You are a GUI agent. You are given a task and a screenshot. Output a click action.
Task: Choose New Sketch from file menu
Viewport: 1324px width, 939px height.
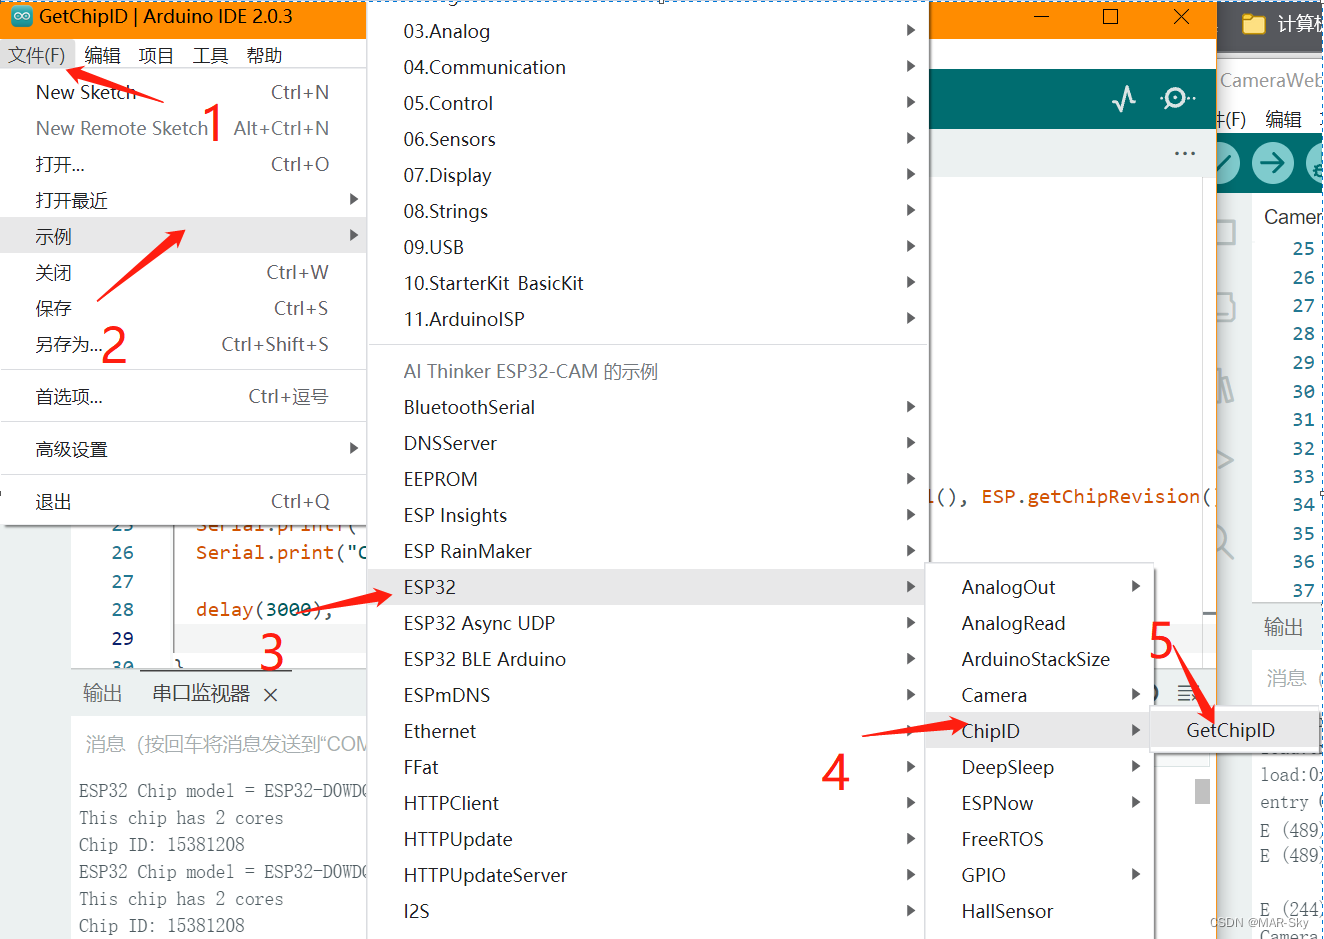(183, 92)
